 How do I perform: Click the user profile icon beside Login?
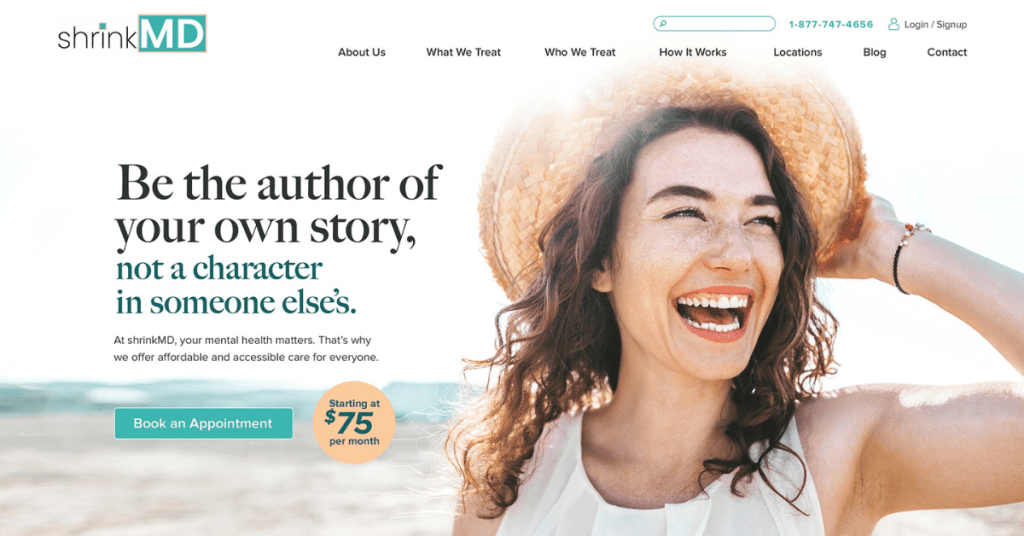[x=893, y=24]
